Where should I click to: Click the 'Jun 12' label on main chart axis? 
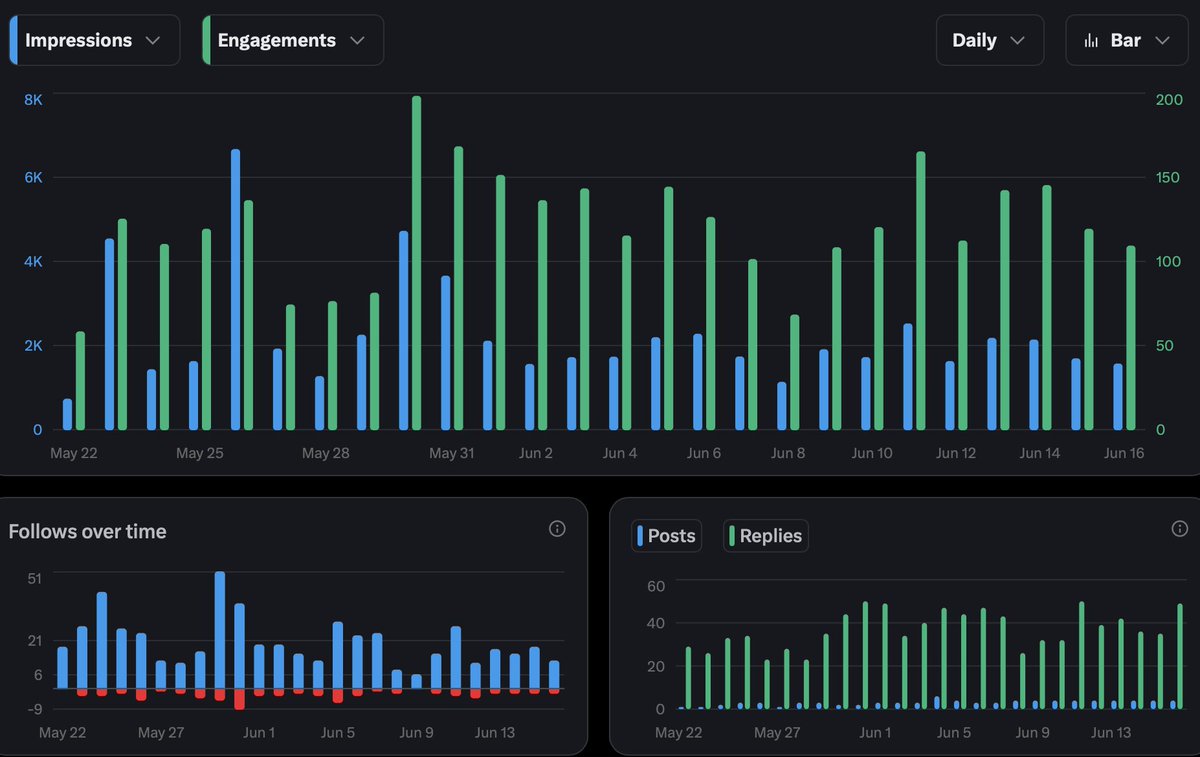[956, 453]
